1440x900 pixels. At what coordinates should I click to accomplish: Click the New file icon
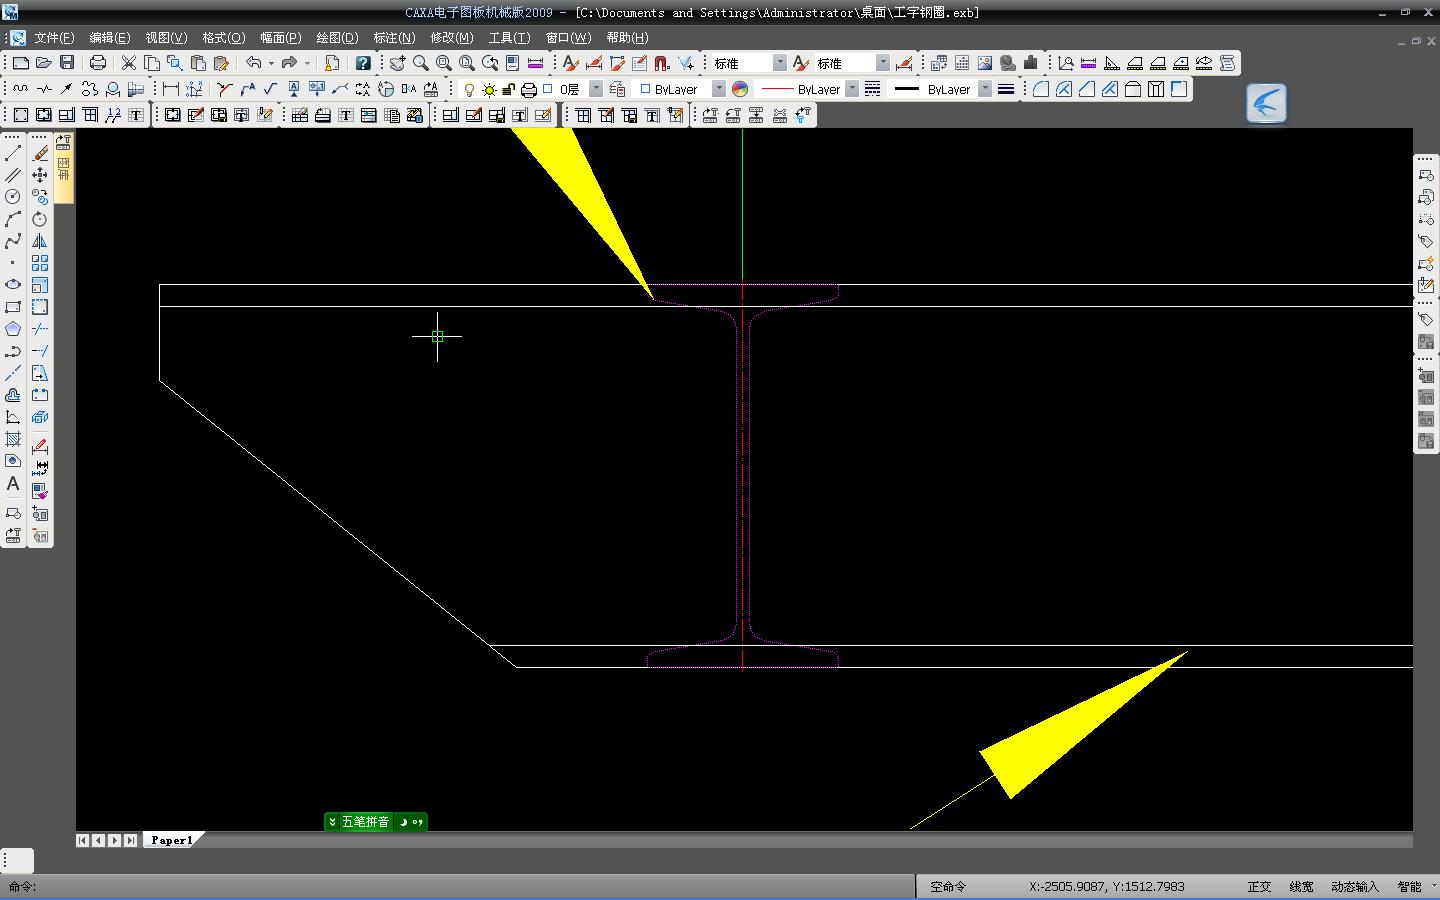pyautogui.click(x=20, y=63)
